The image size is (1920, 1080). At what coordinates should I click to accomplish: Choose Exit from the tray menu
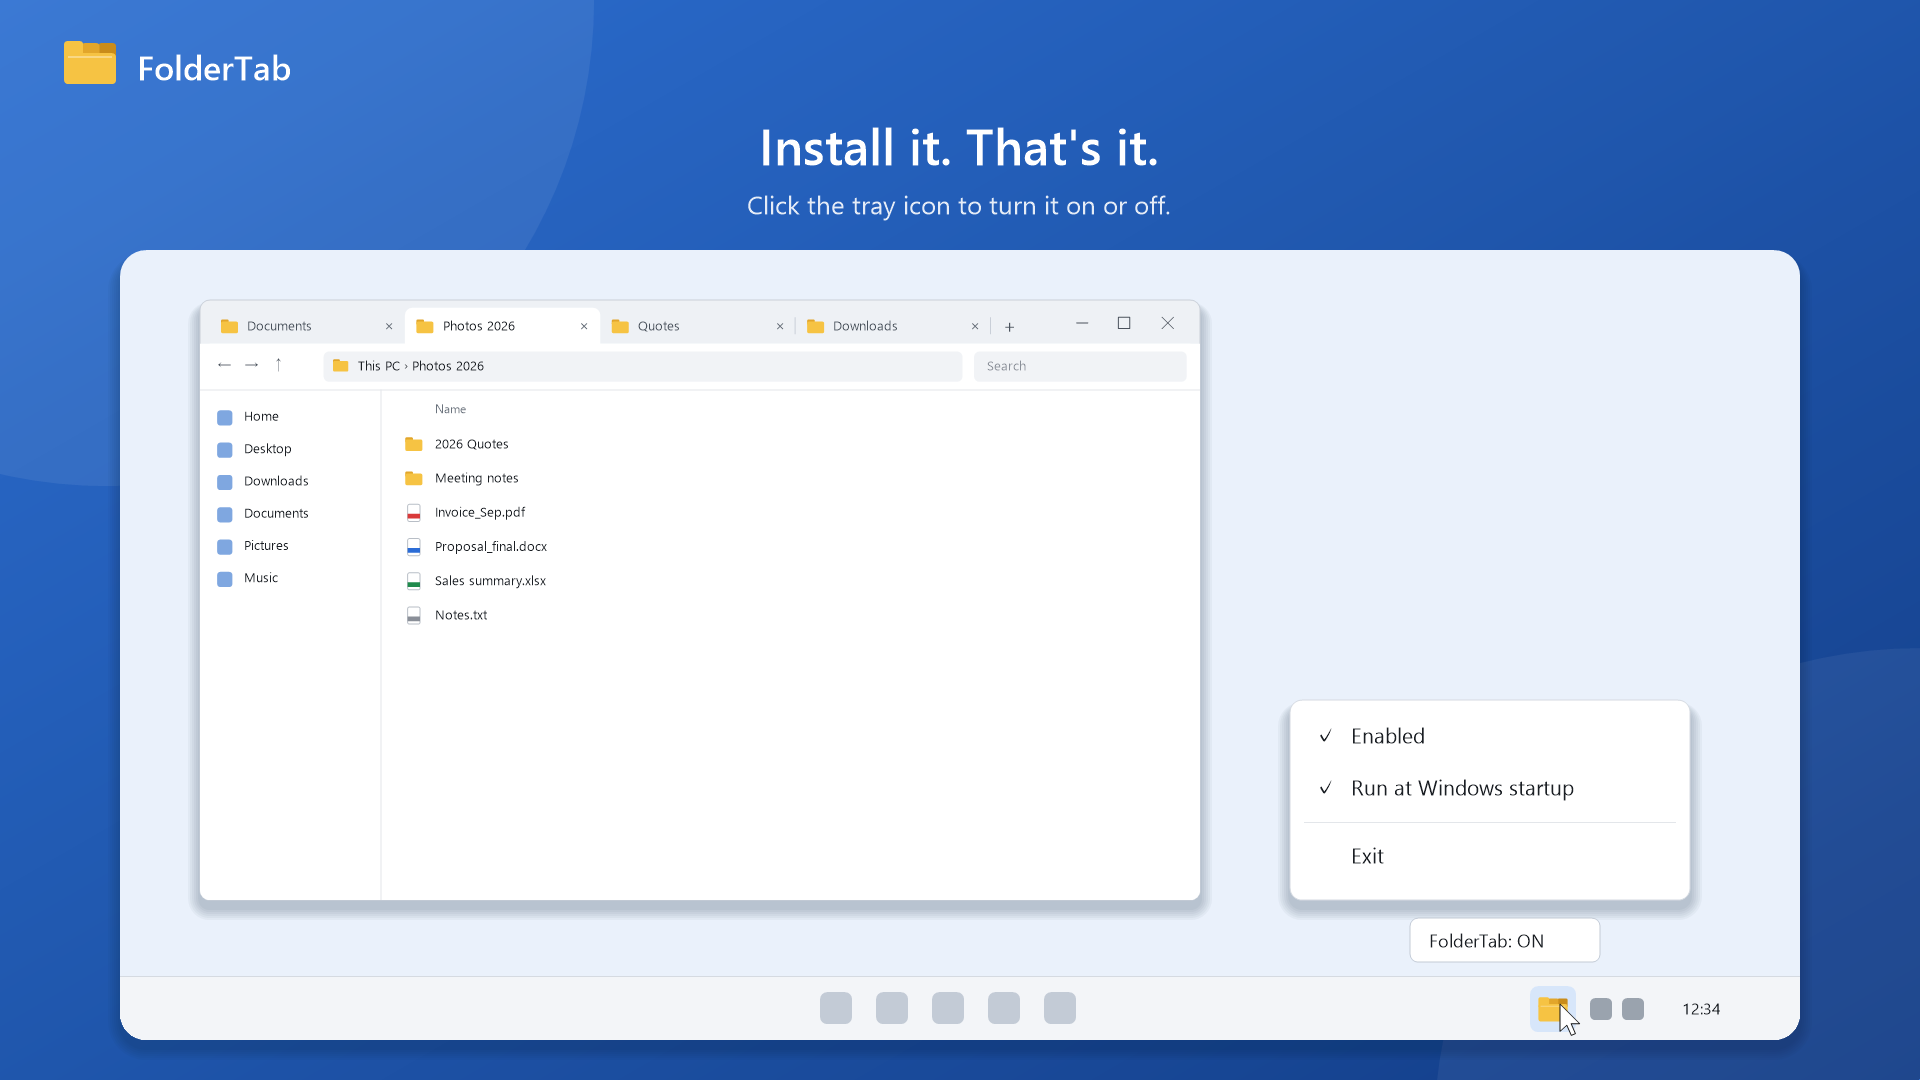point(1490,856)
